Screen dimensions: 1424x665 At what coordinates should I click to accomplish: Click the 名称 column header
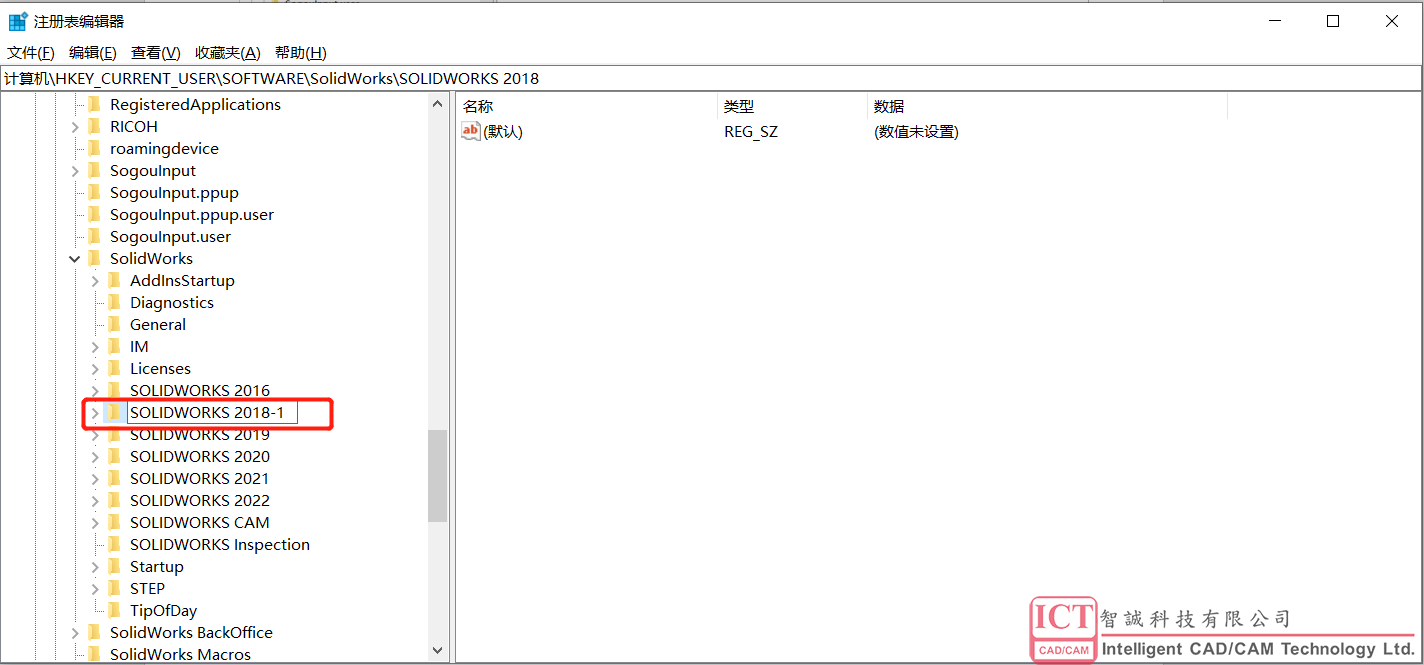tap(588, 106)
